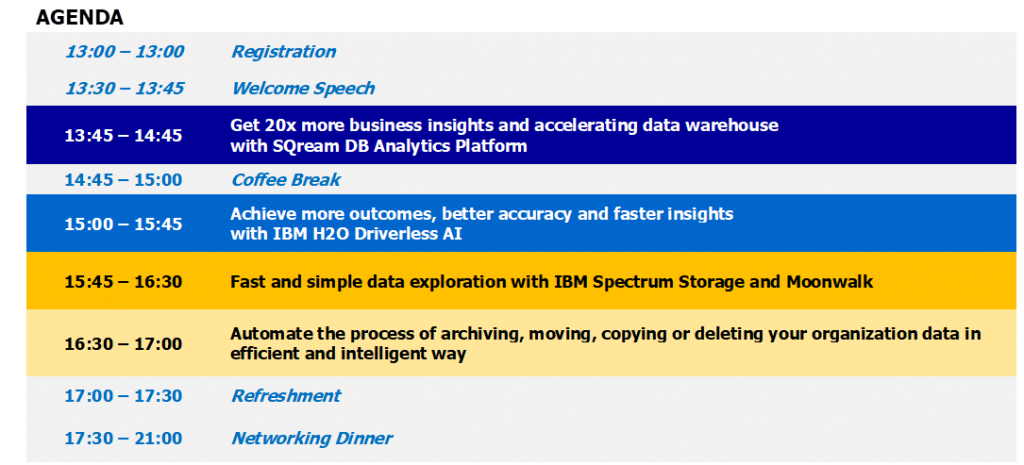Select the IBM Spectrum Storage and Moonwalk session
The height and width of the screenshot is (465, 1024).
[551, 282]
